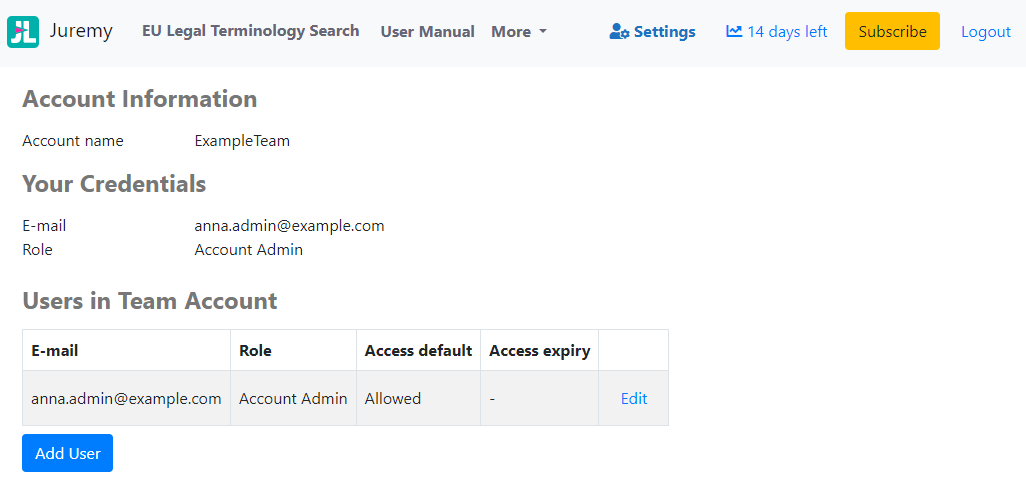Image resolution: width=1026 pixels, height=488 pixels.
Task: Go to the Settings text link
Action: point(664,32)
